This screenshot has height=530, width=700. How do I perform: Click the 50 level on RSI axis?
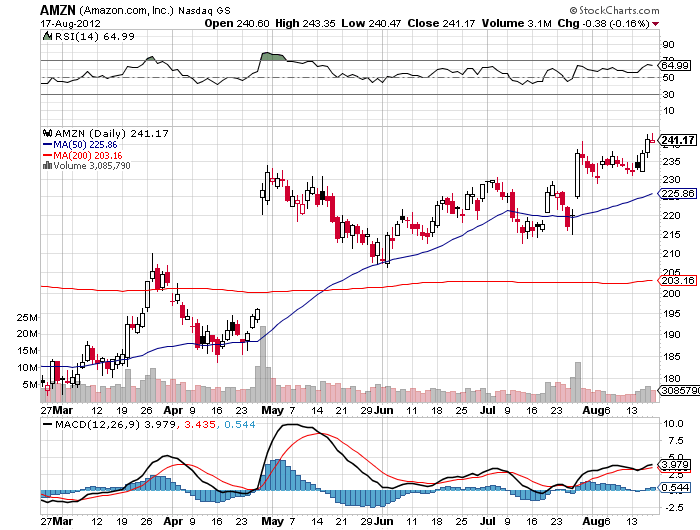tap(668, 78)
